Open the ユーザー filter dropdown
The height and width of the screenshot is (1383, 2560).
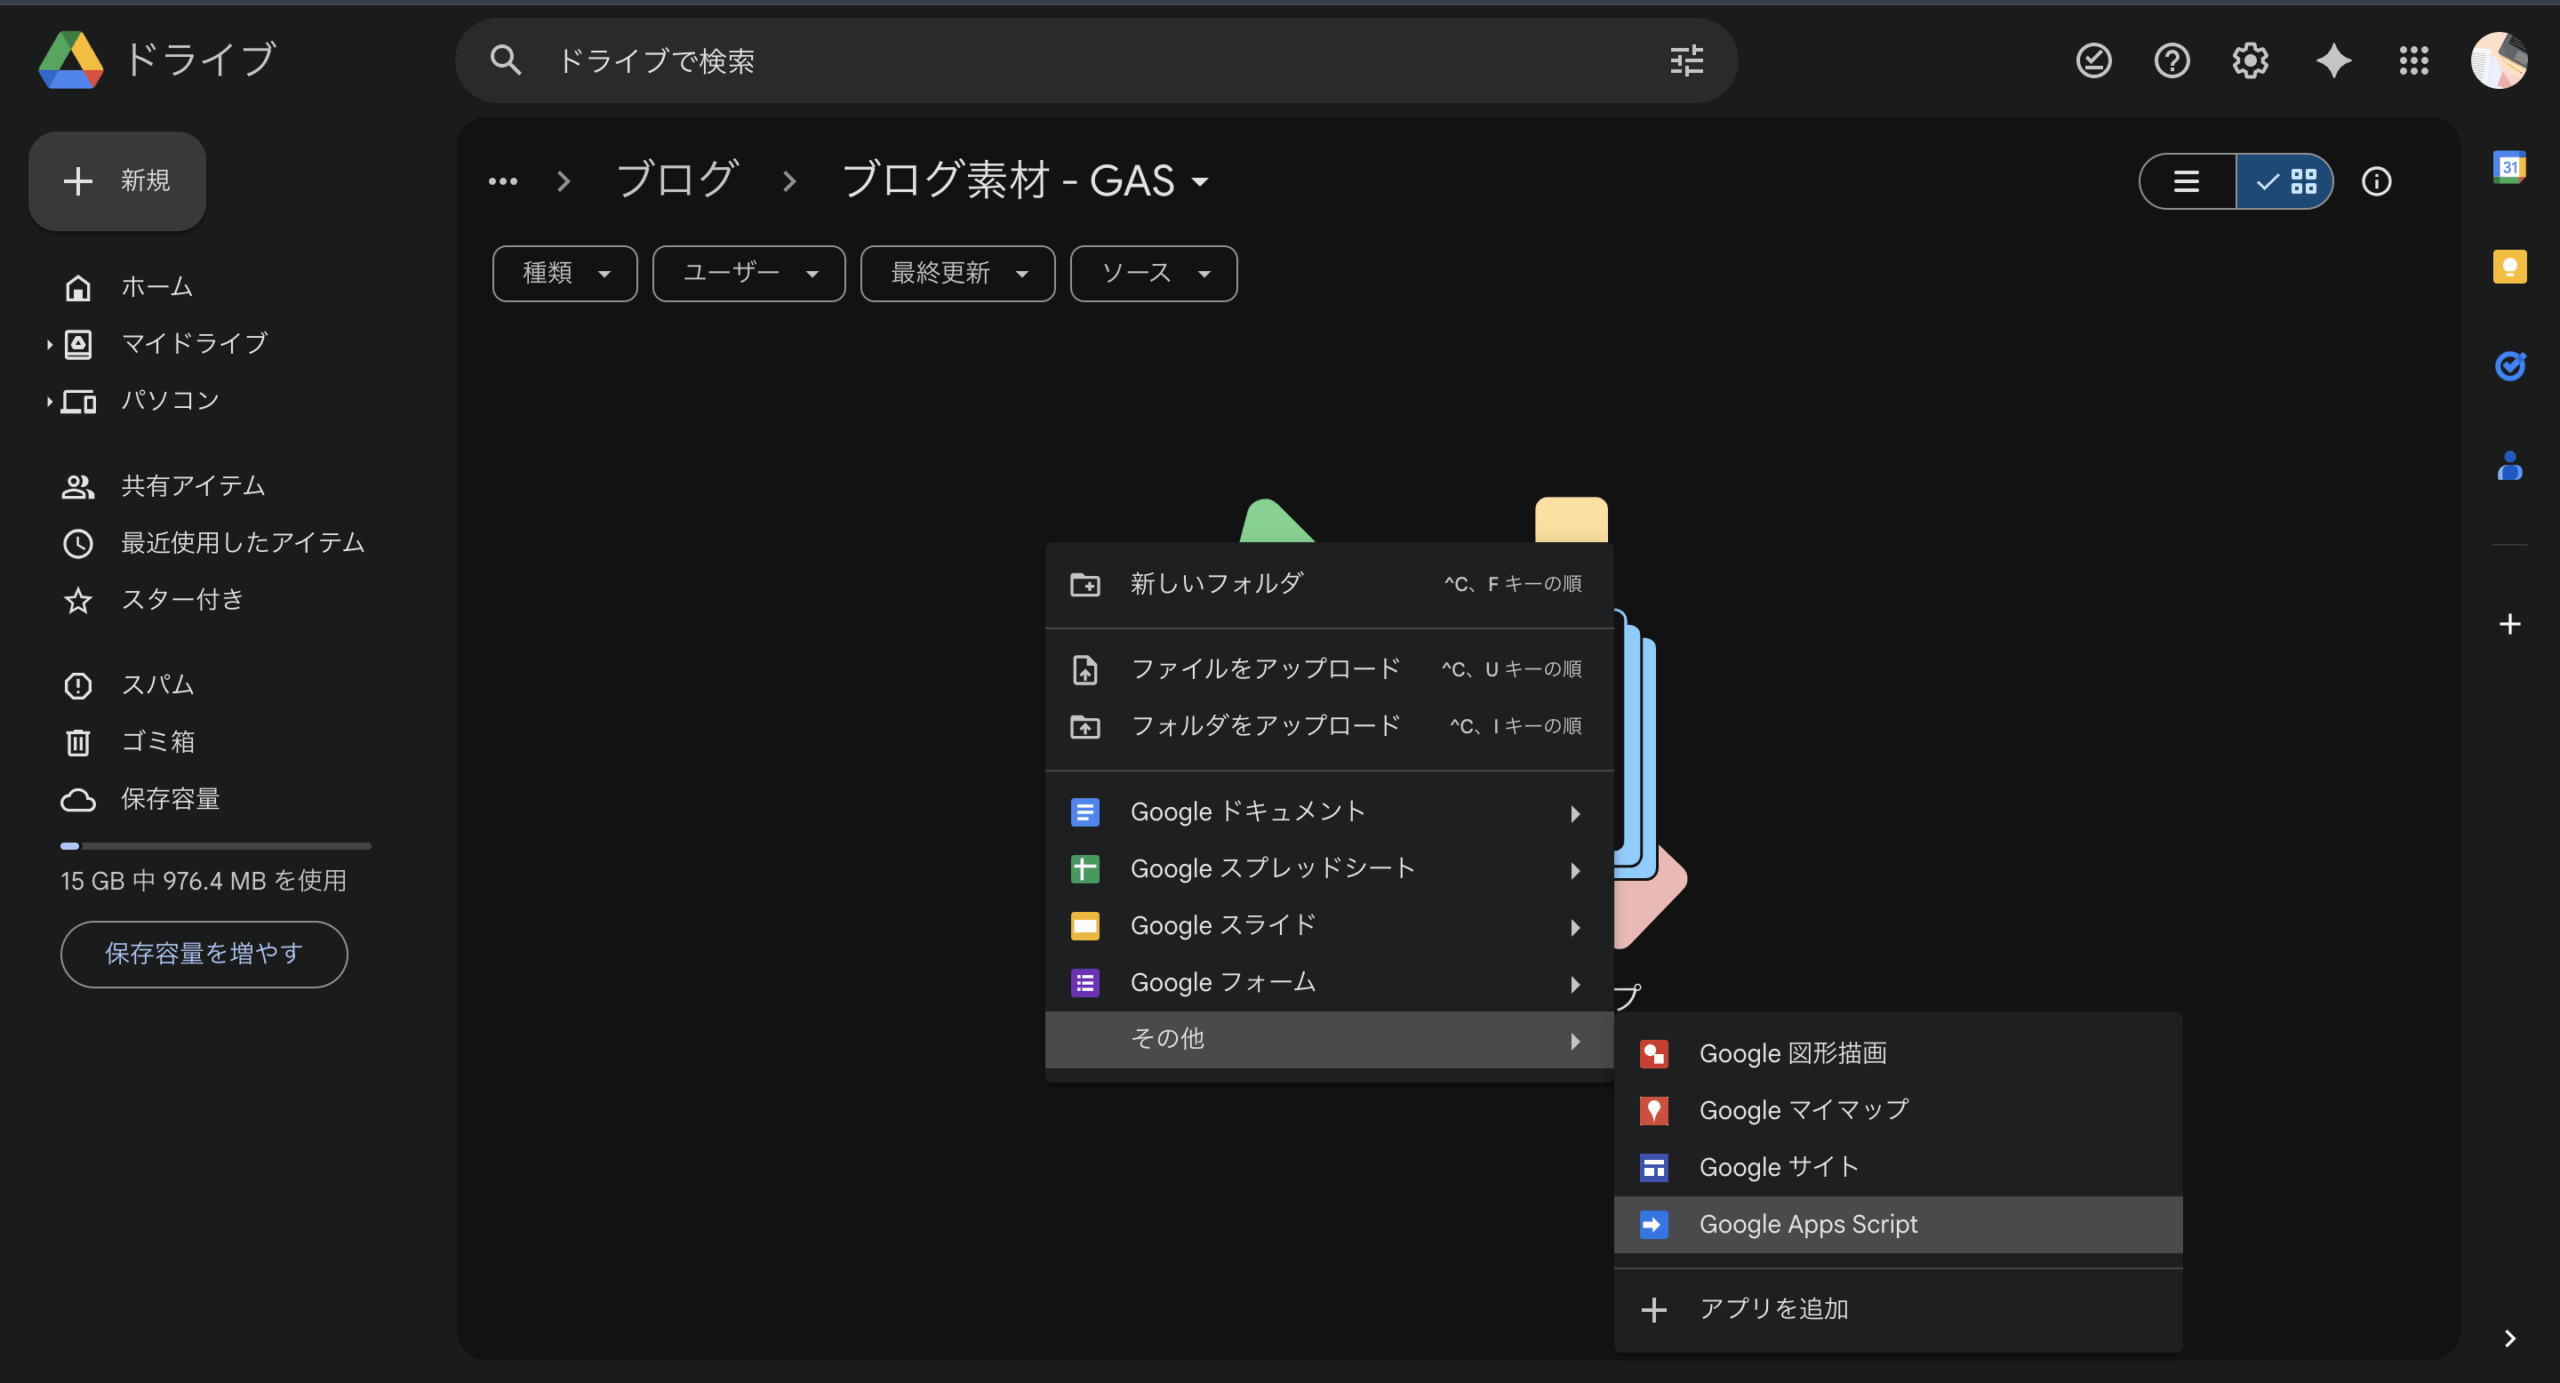click(749, 273)
